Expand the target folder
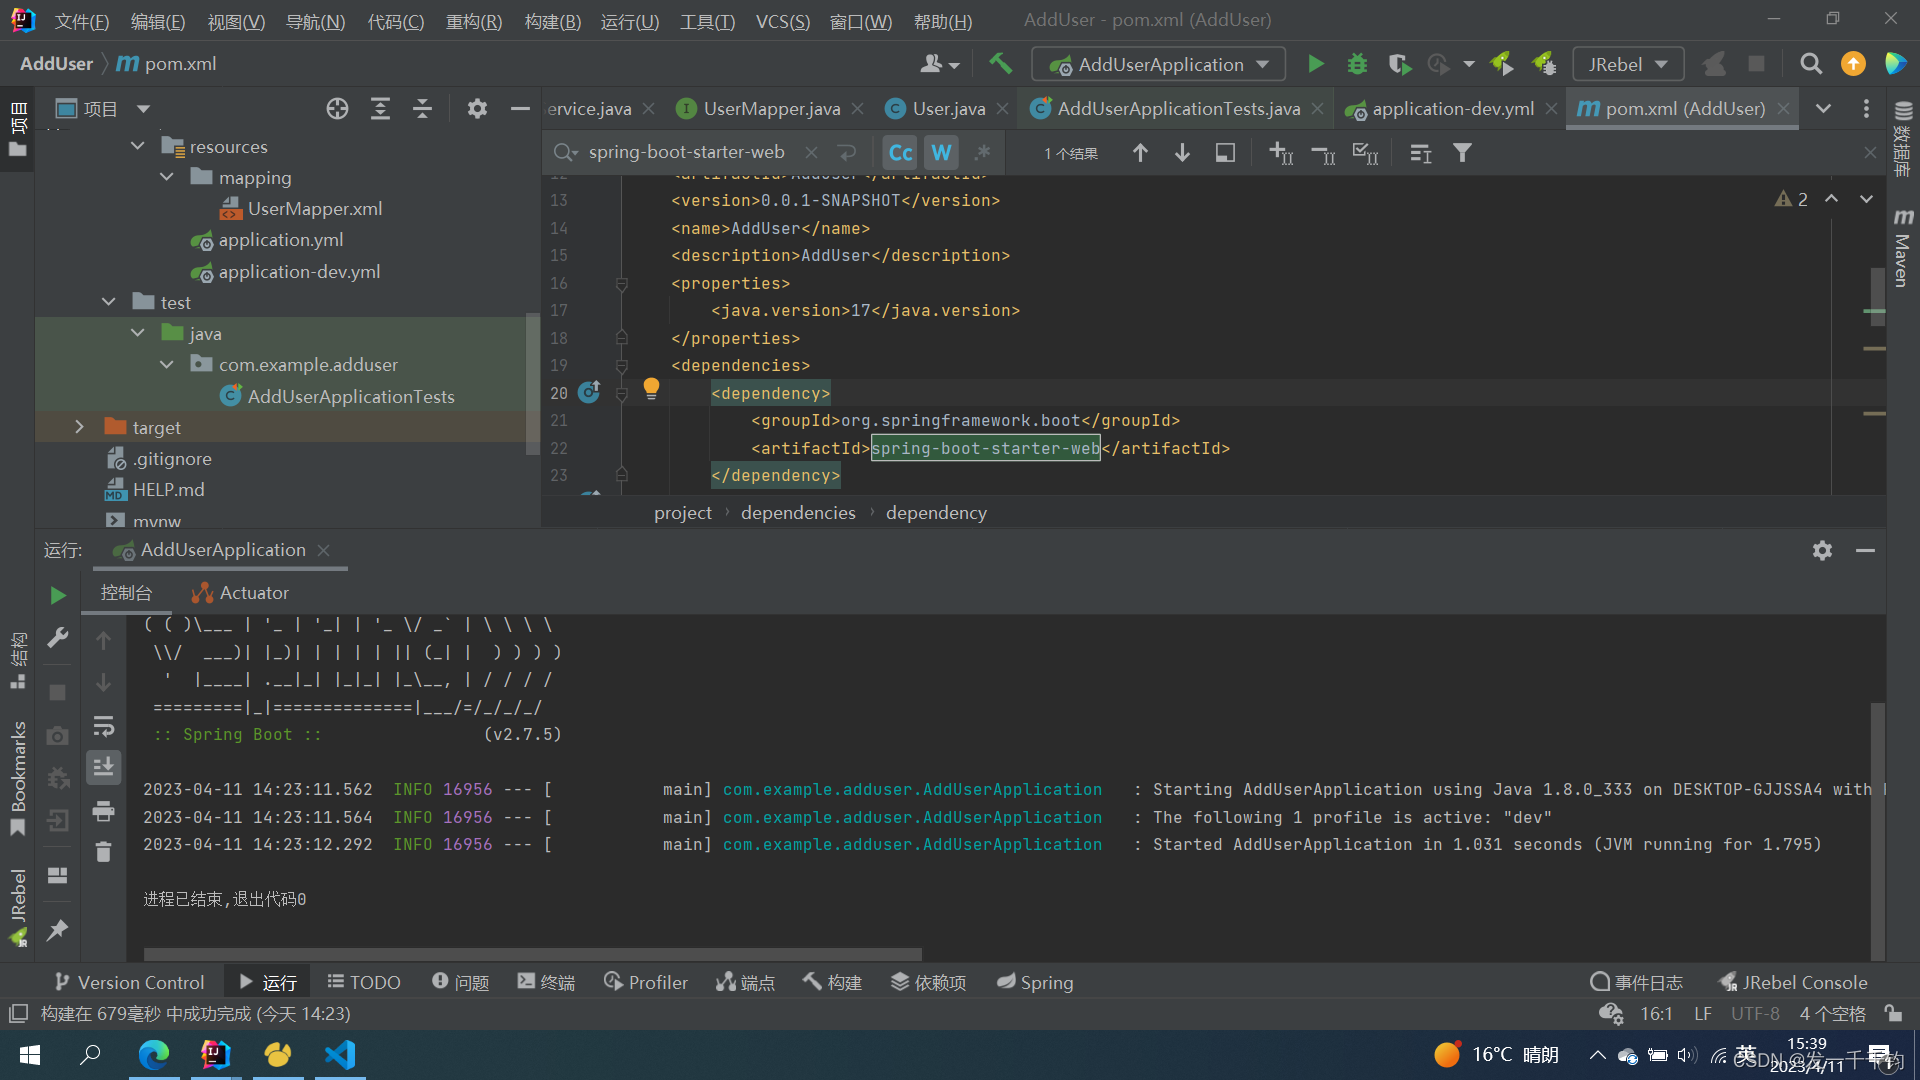 coord(79,428)
